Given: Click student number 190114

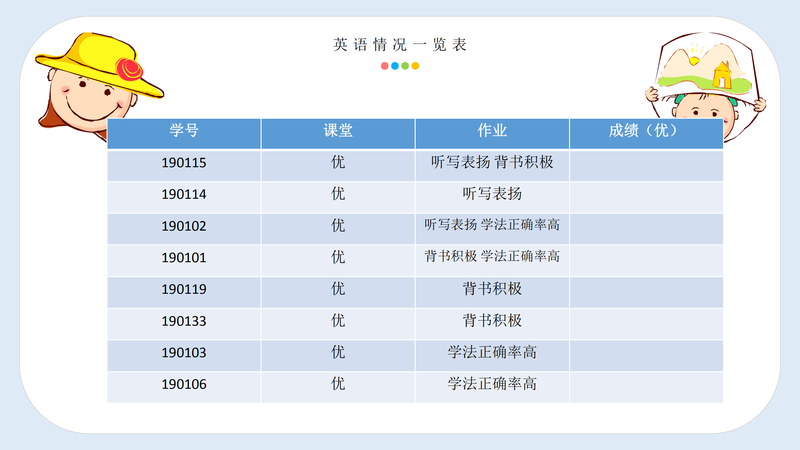Looking at the screenshot, I should point(184,194).
